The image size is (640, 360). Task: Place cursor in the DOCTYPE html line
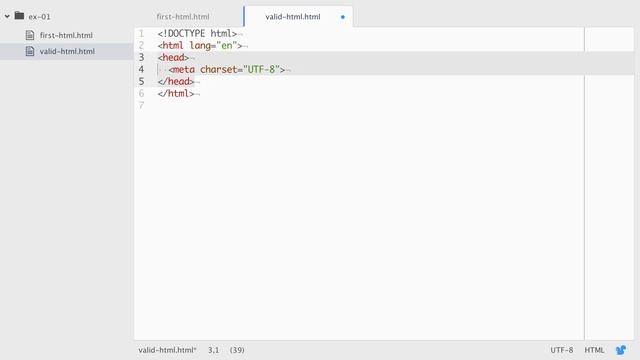(197, 33)
